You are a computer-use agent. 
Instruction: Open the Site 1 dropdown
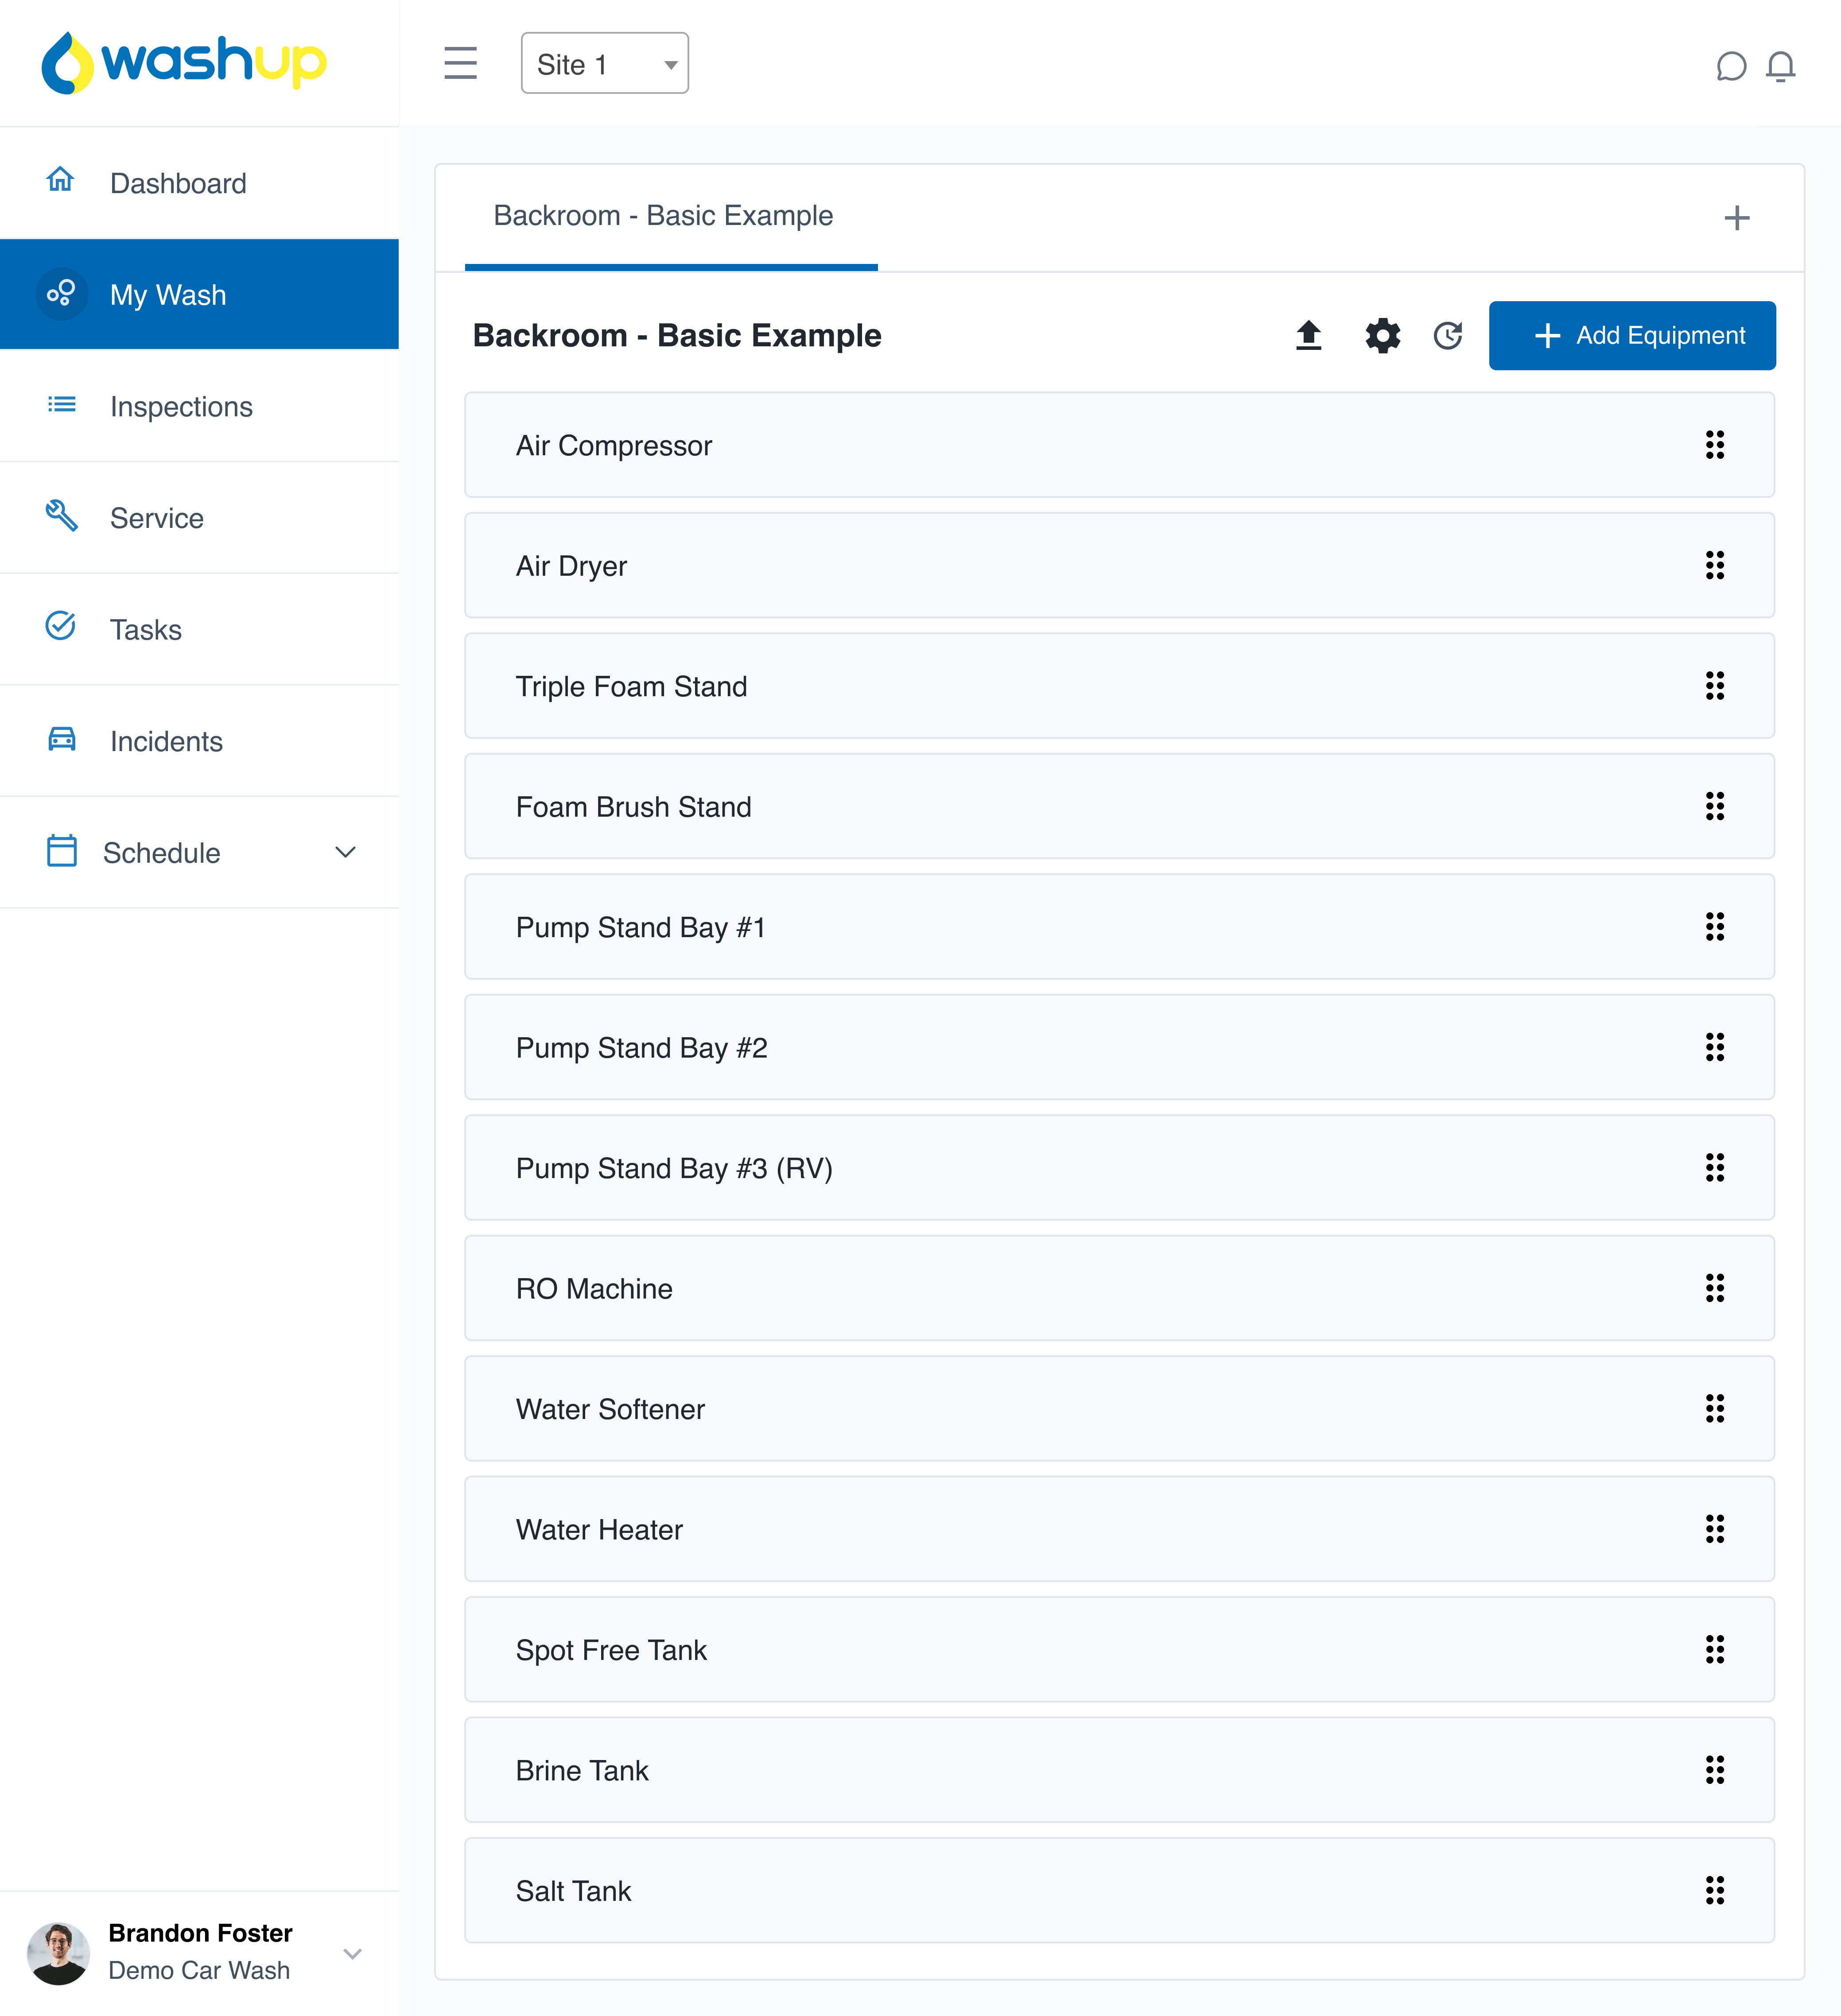click(x=604, y=63)
